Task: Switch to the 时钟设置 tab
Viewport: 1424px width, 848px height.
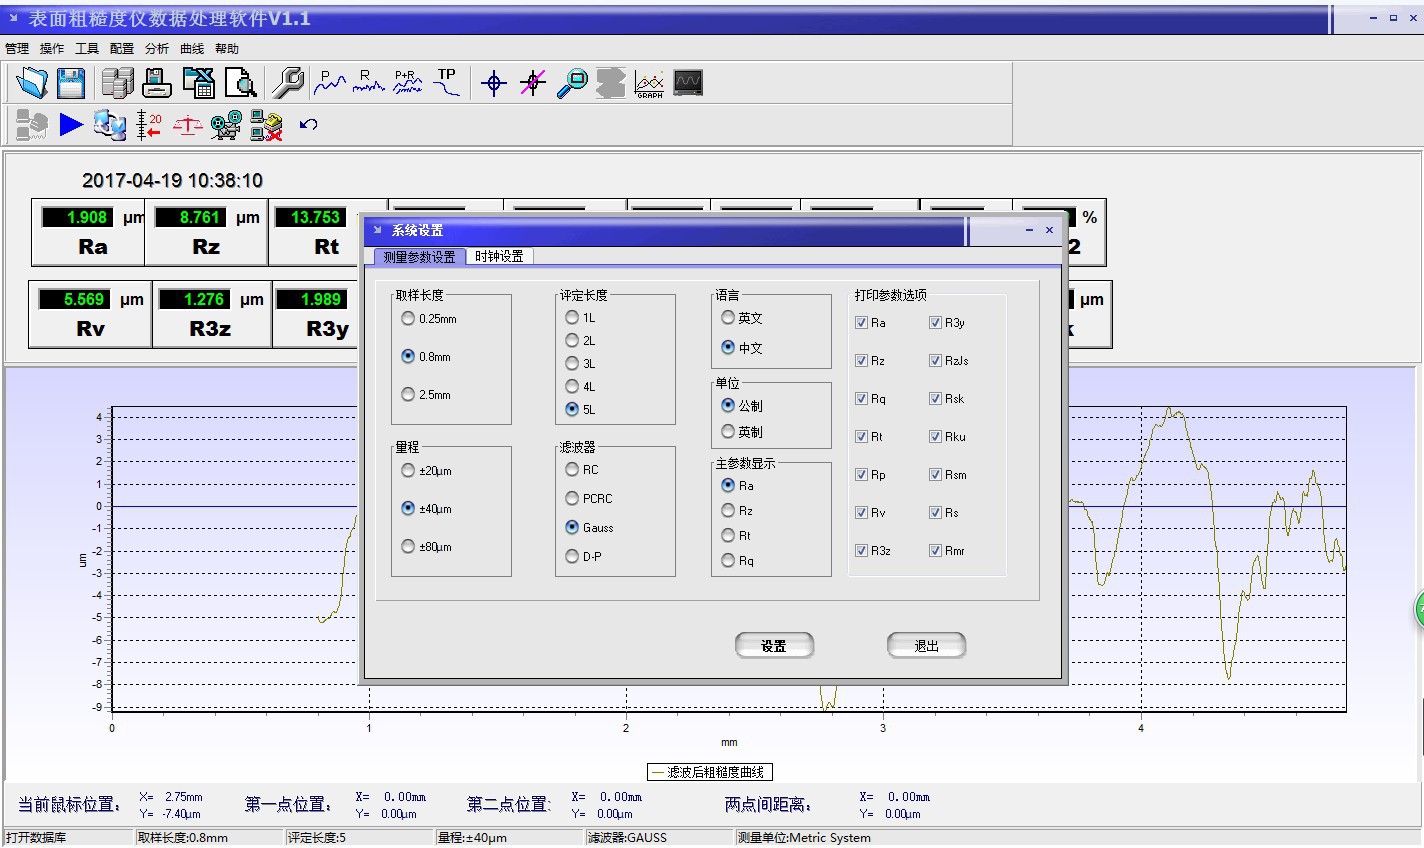Action: (499, 257)
